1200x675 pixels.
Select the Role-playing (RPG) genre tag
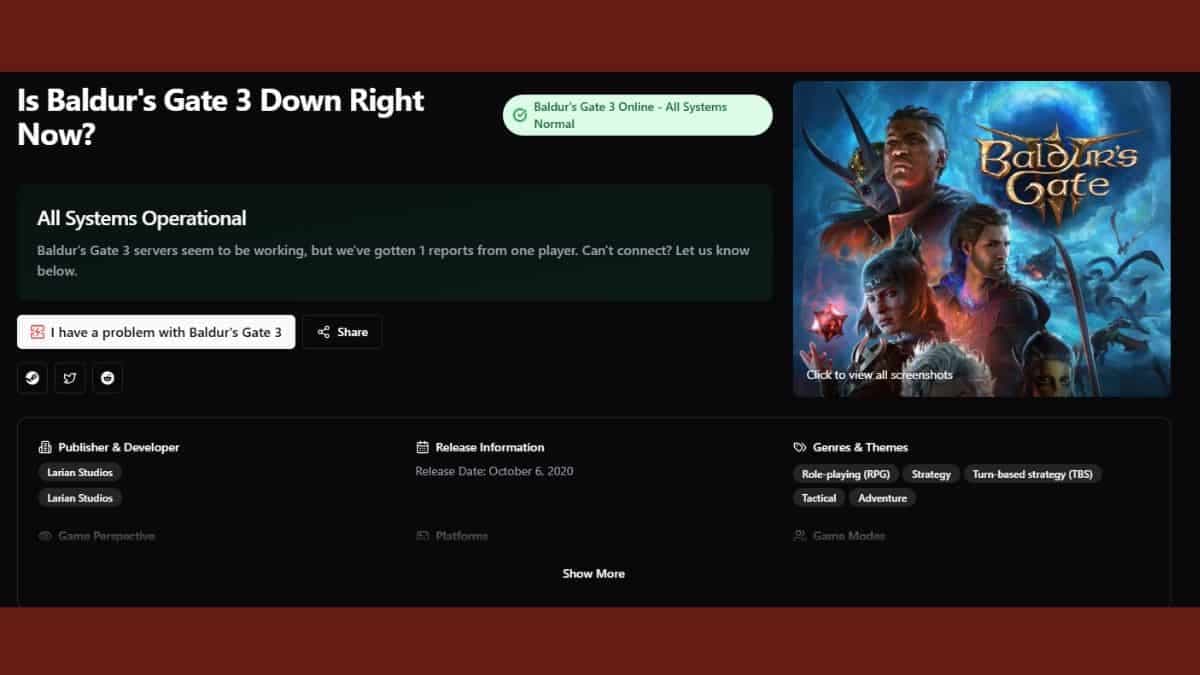[846, 474]
